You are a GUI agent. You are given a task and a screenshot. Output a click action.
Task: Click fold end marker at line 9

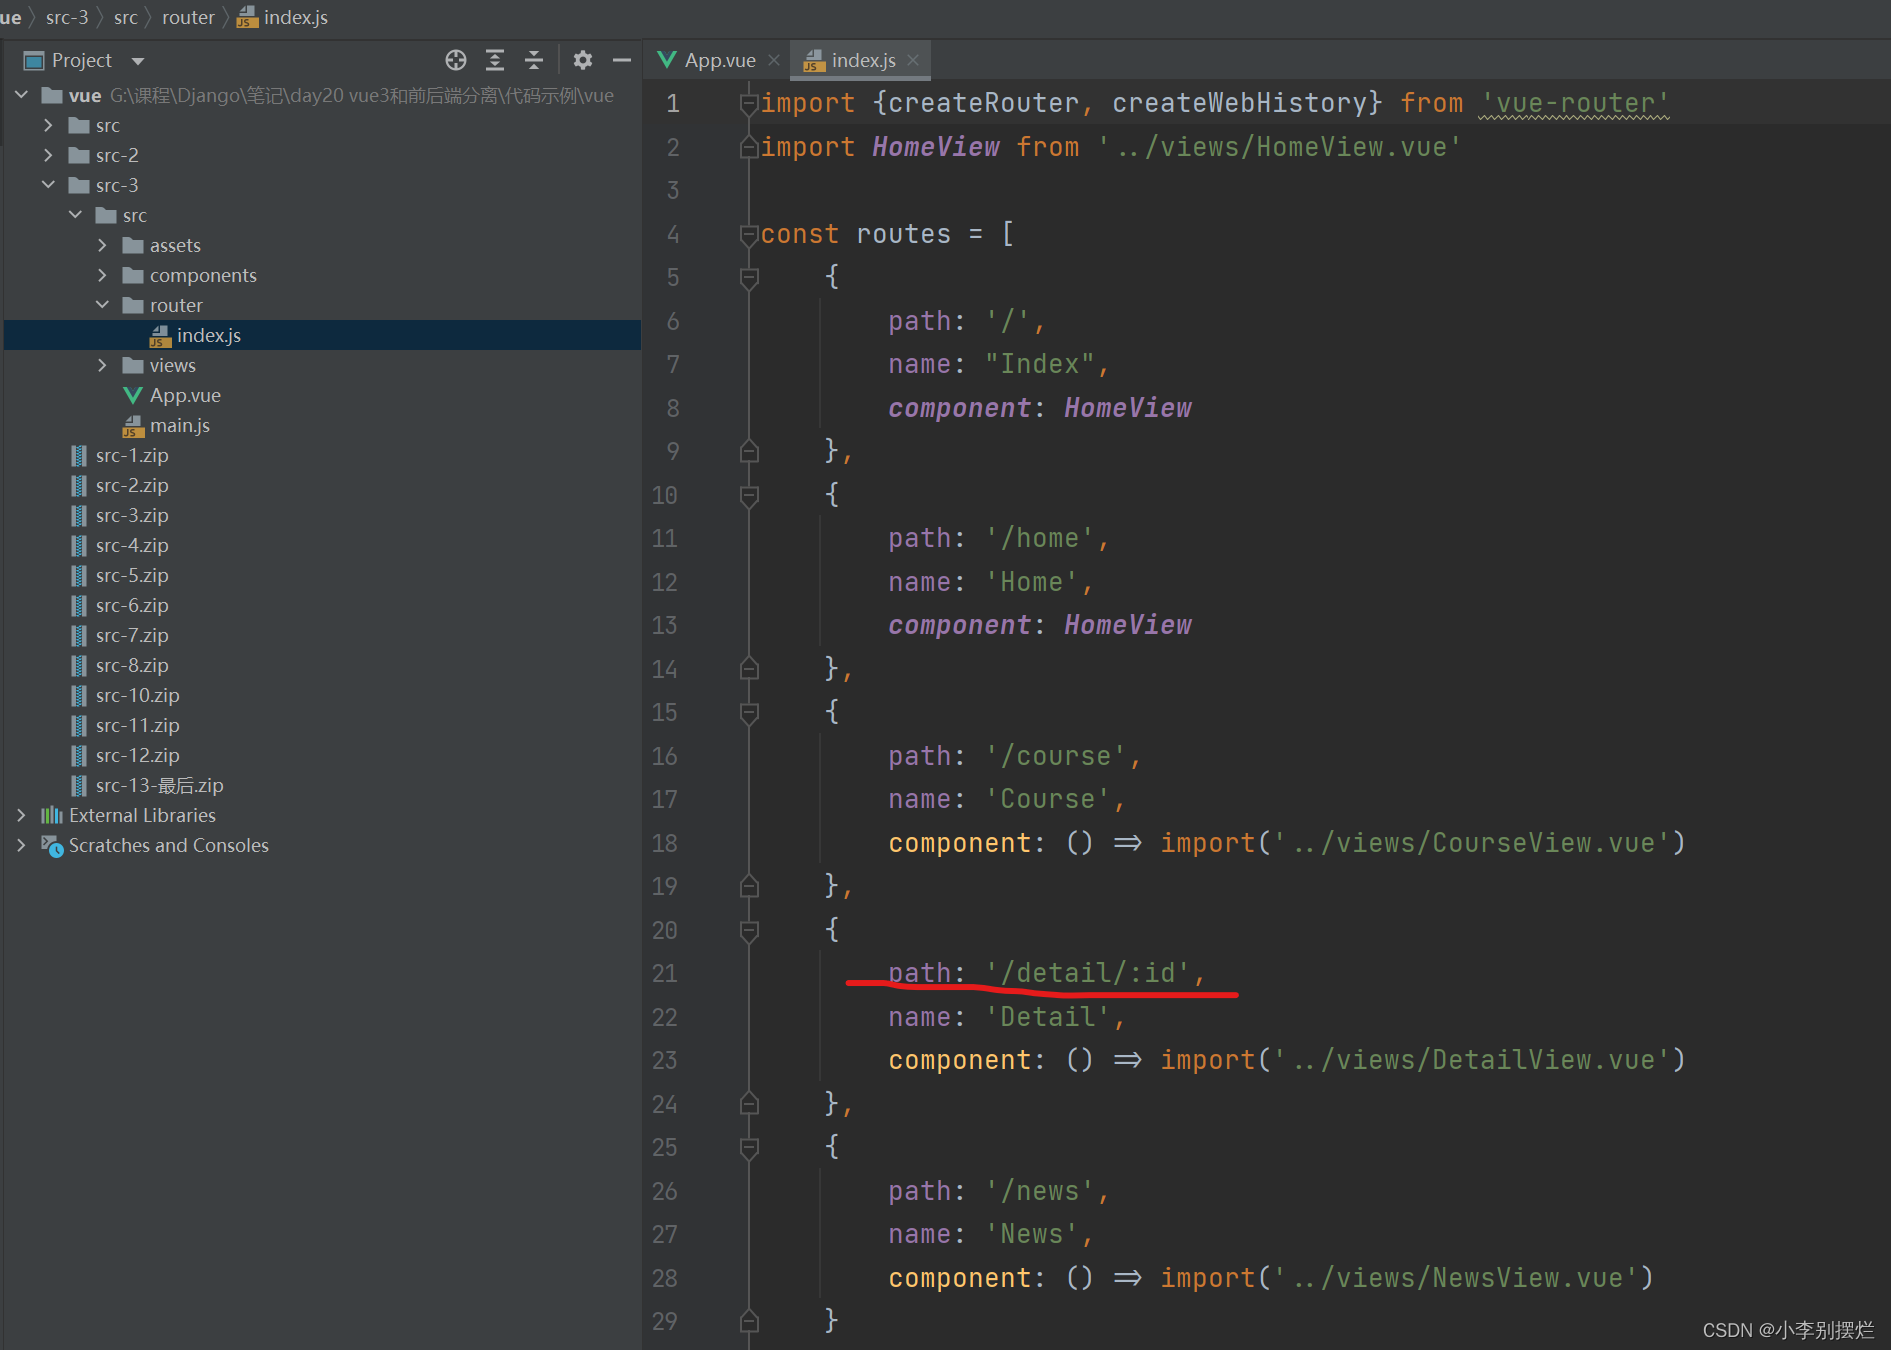coord(749,451)
